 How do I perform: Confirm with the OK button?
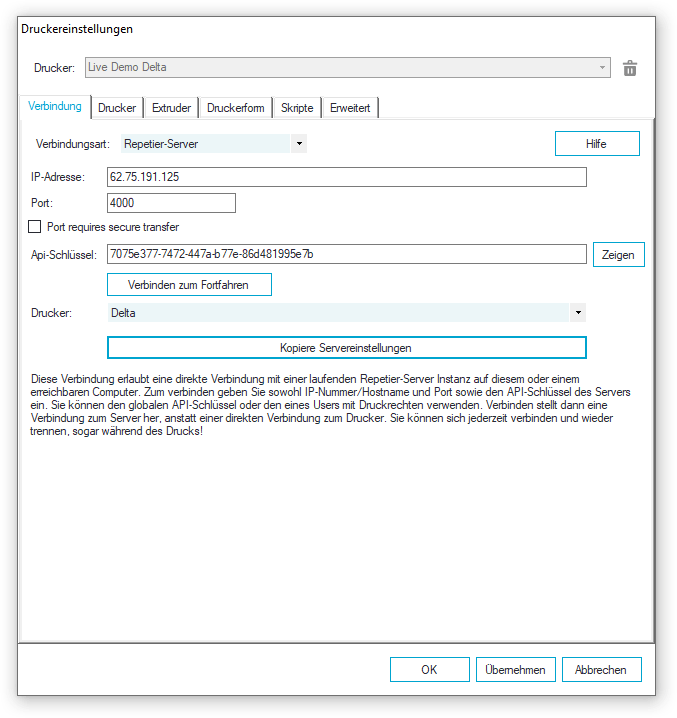430,670
